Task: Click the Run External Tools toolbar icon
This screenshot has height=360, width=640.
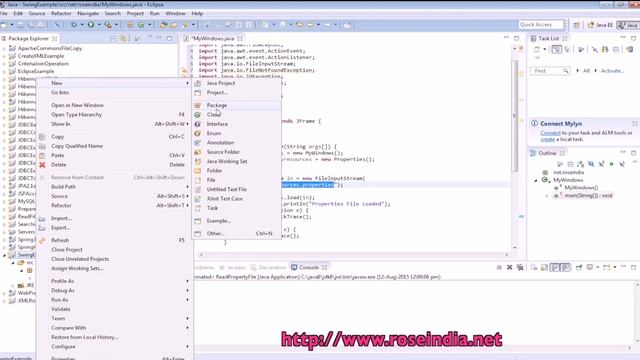Action: click(108, 25)
